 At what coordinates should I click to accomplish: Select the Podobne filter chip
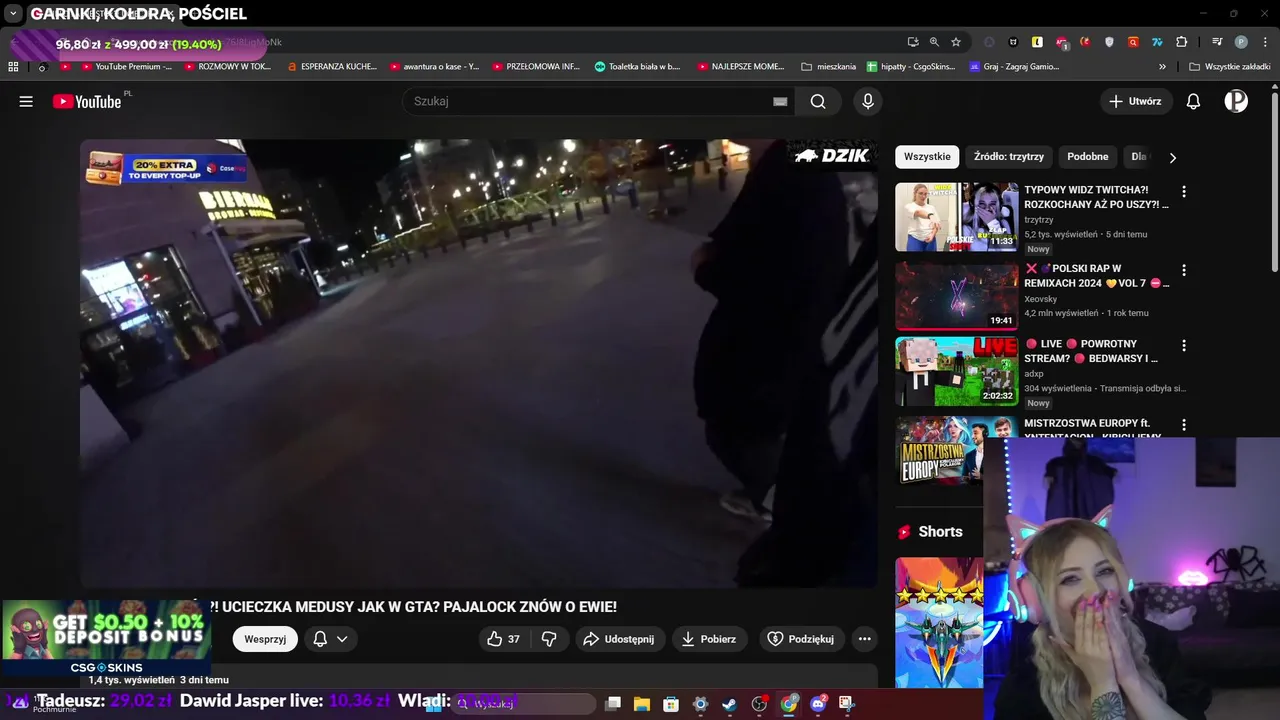tap(1088, 157)
